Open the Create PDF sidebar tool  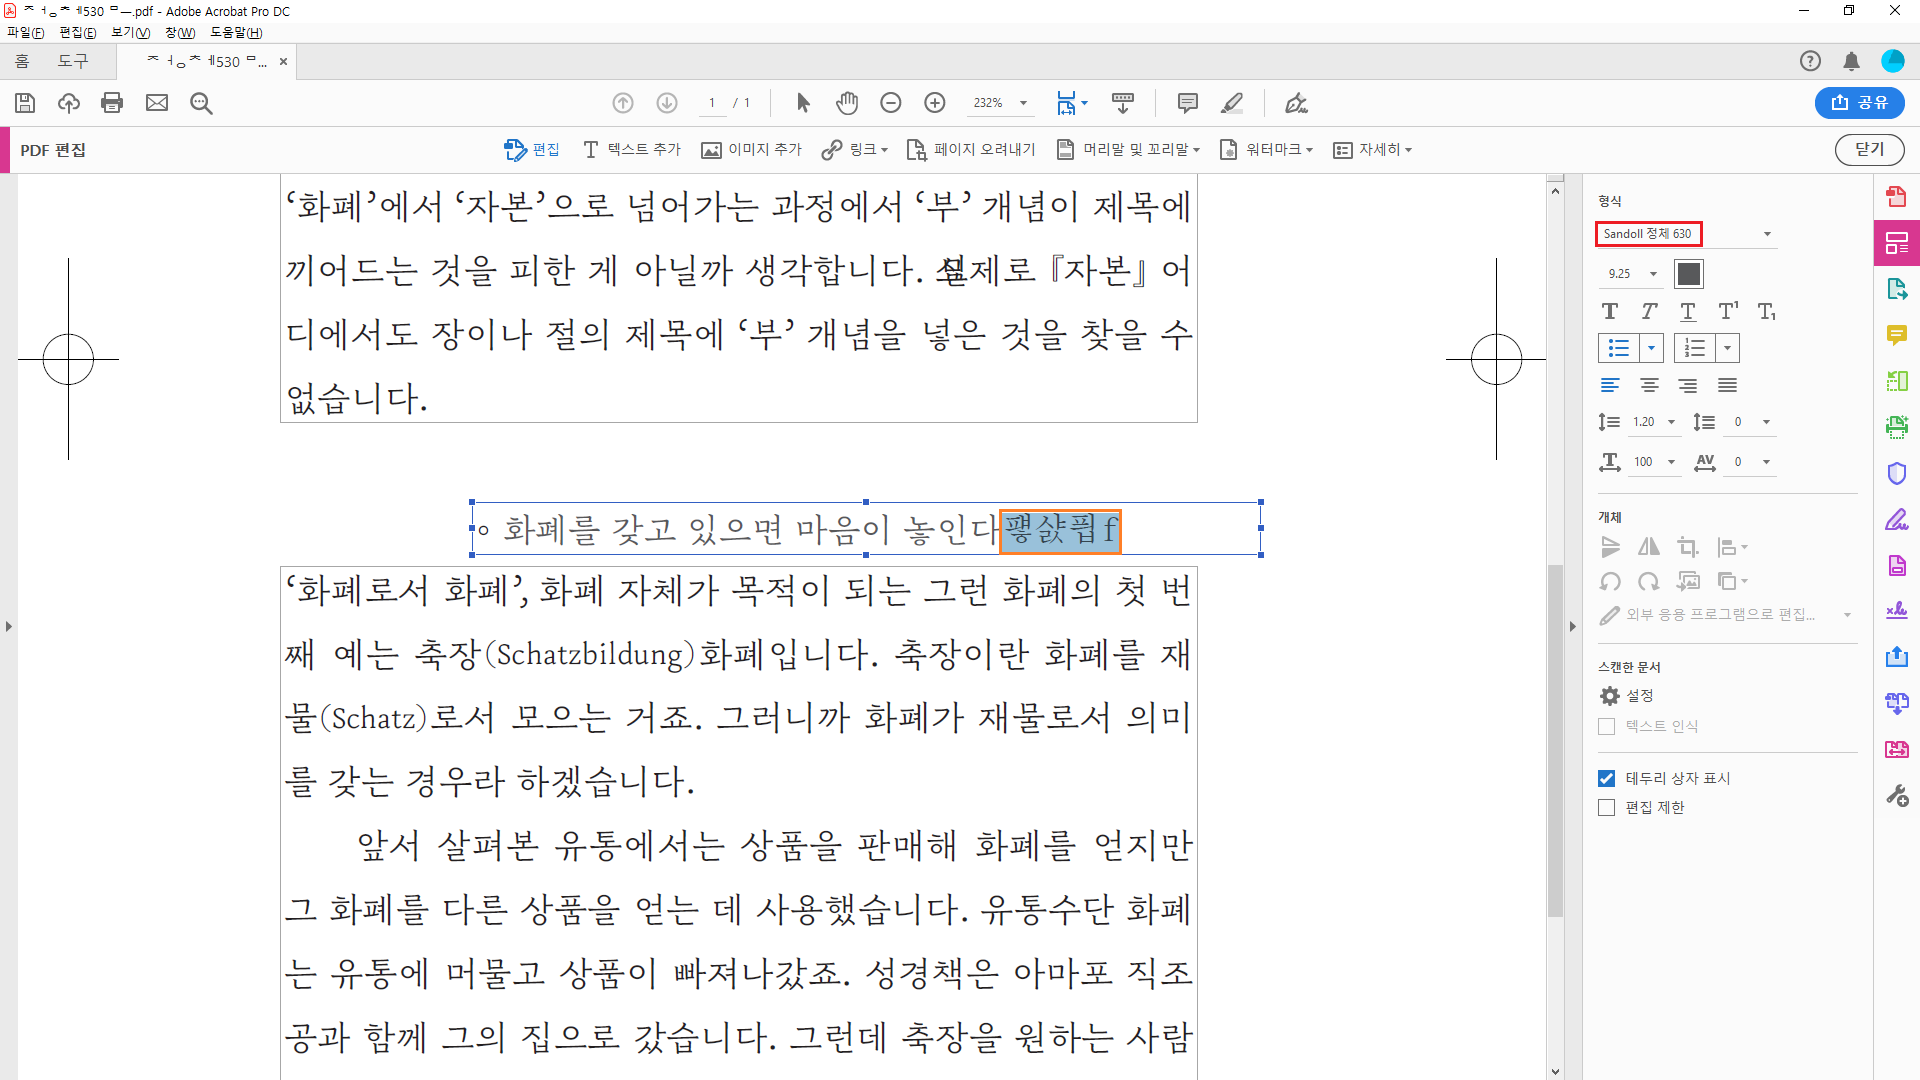point(1897,197)
